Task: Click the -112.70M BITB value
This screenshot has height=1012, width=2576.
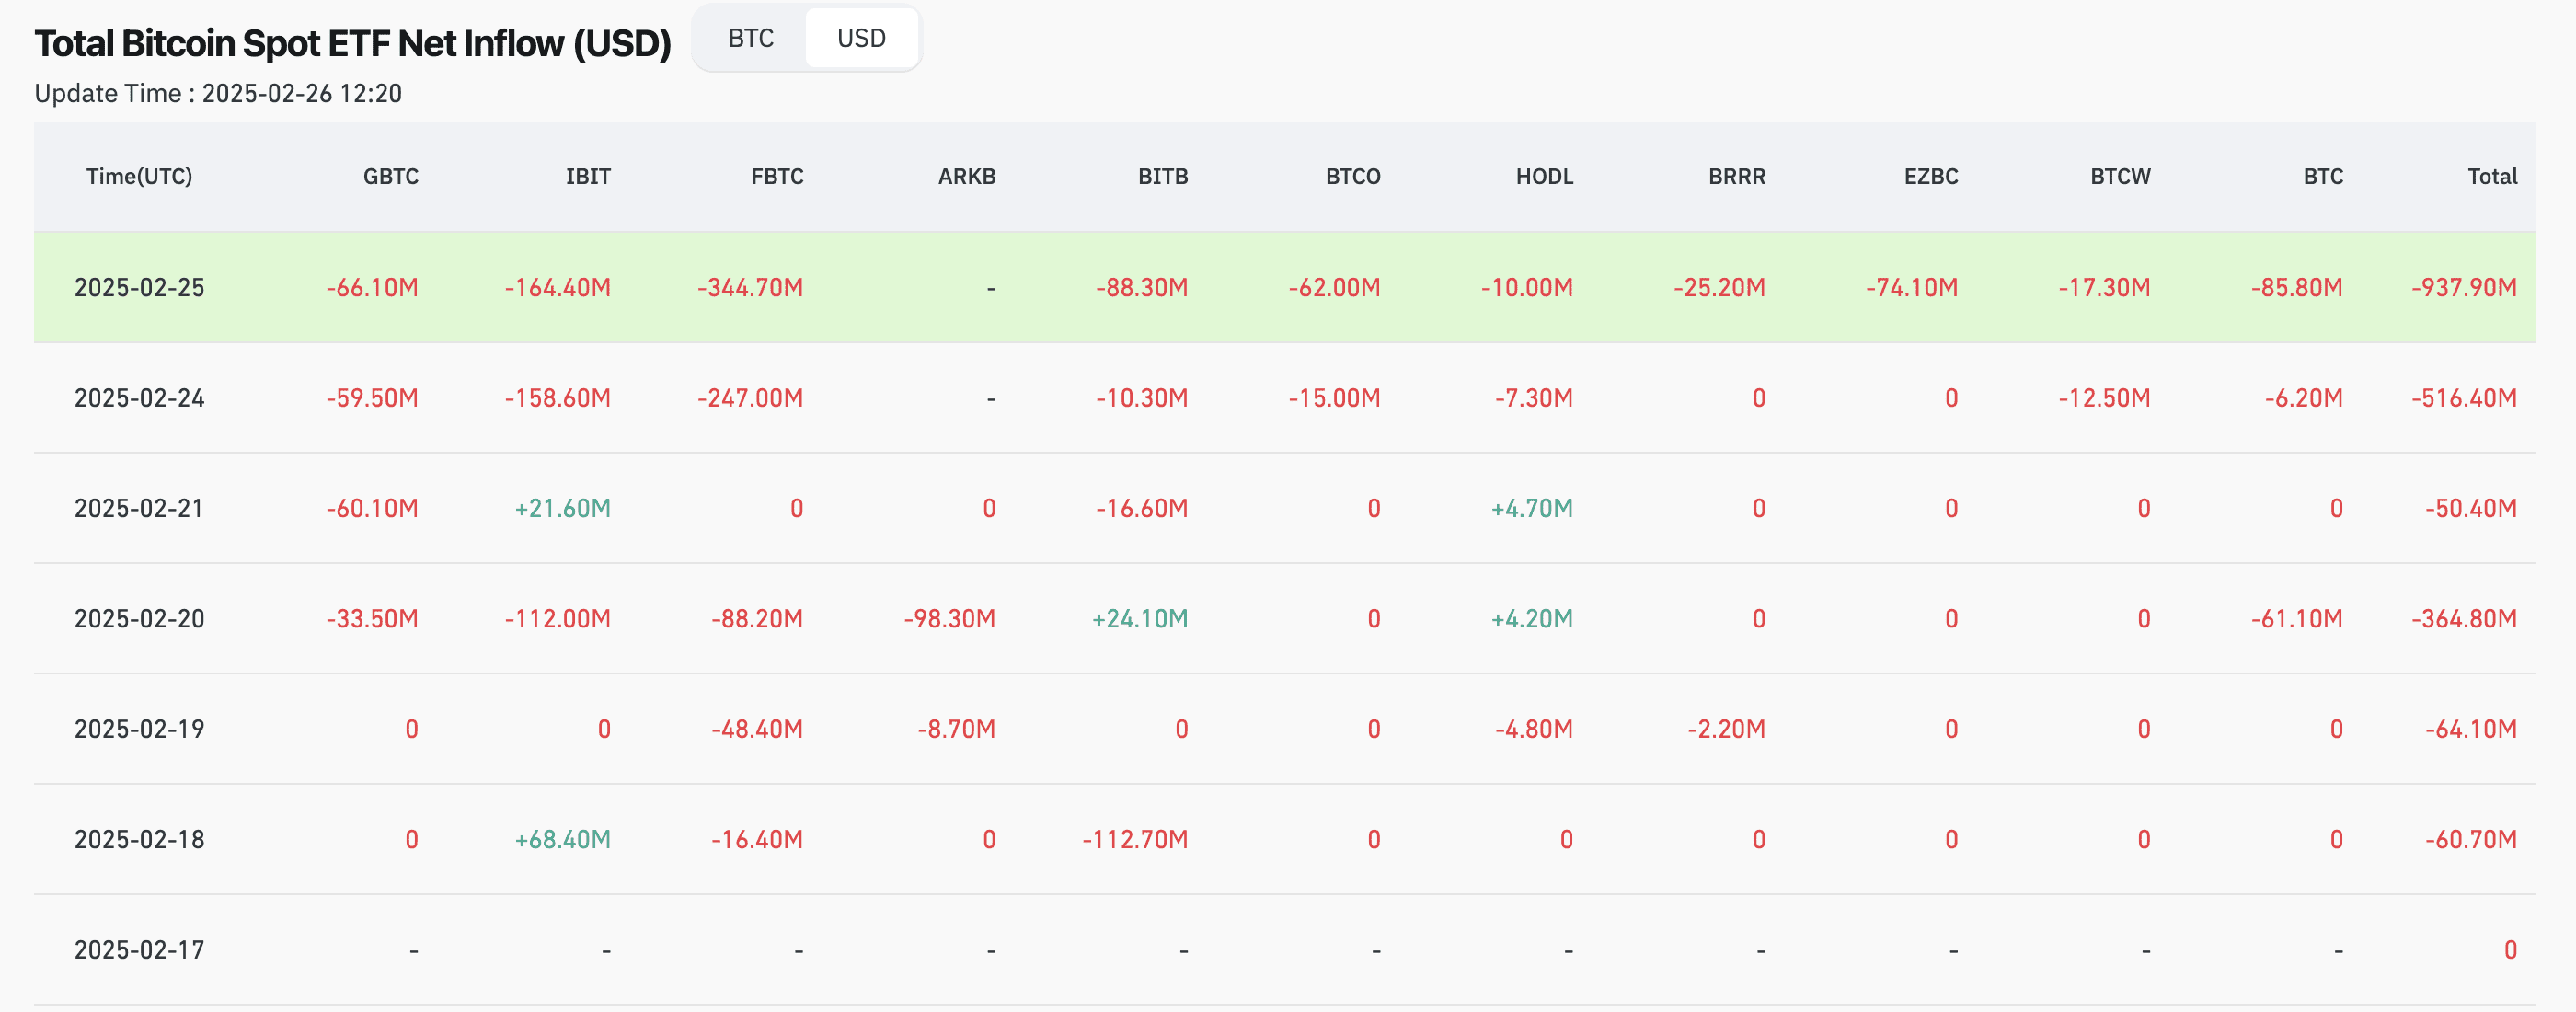Action: [1135, 840]
